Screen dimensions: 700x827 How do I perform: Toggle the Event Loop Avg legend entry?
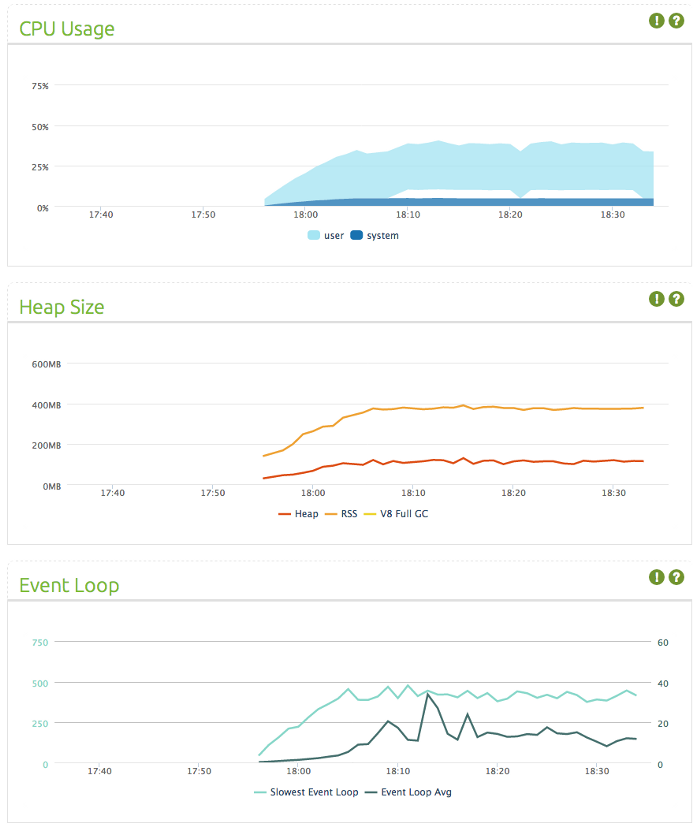[x=408, y=792]
